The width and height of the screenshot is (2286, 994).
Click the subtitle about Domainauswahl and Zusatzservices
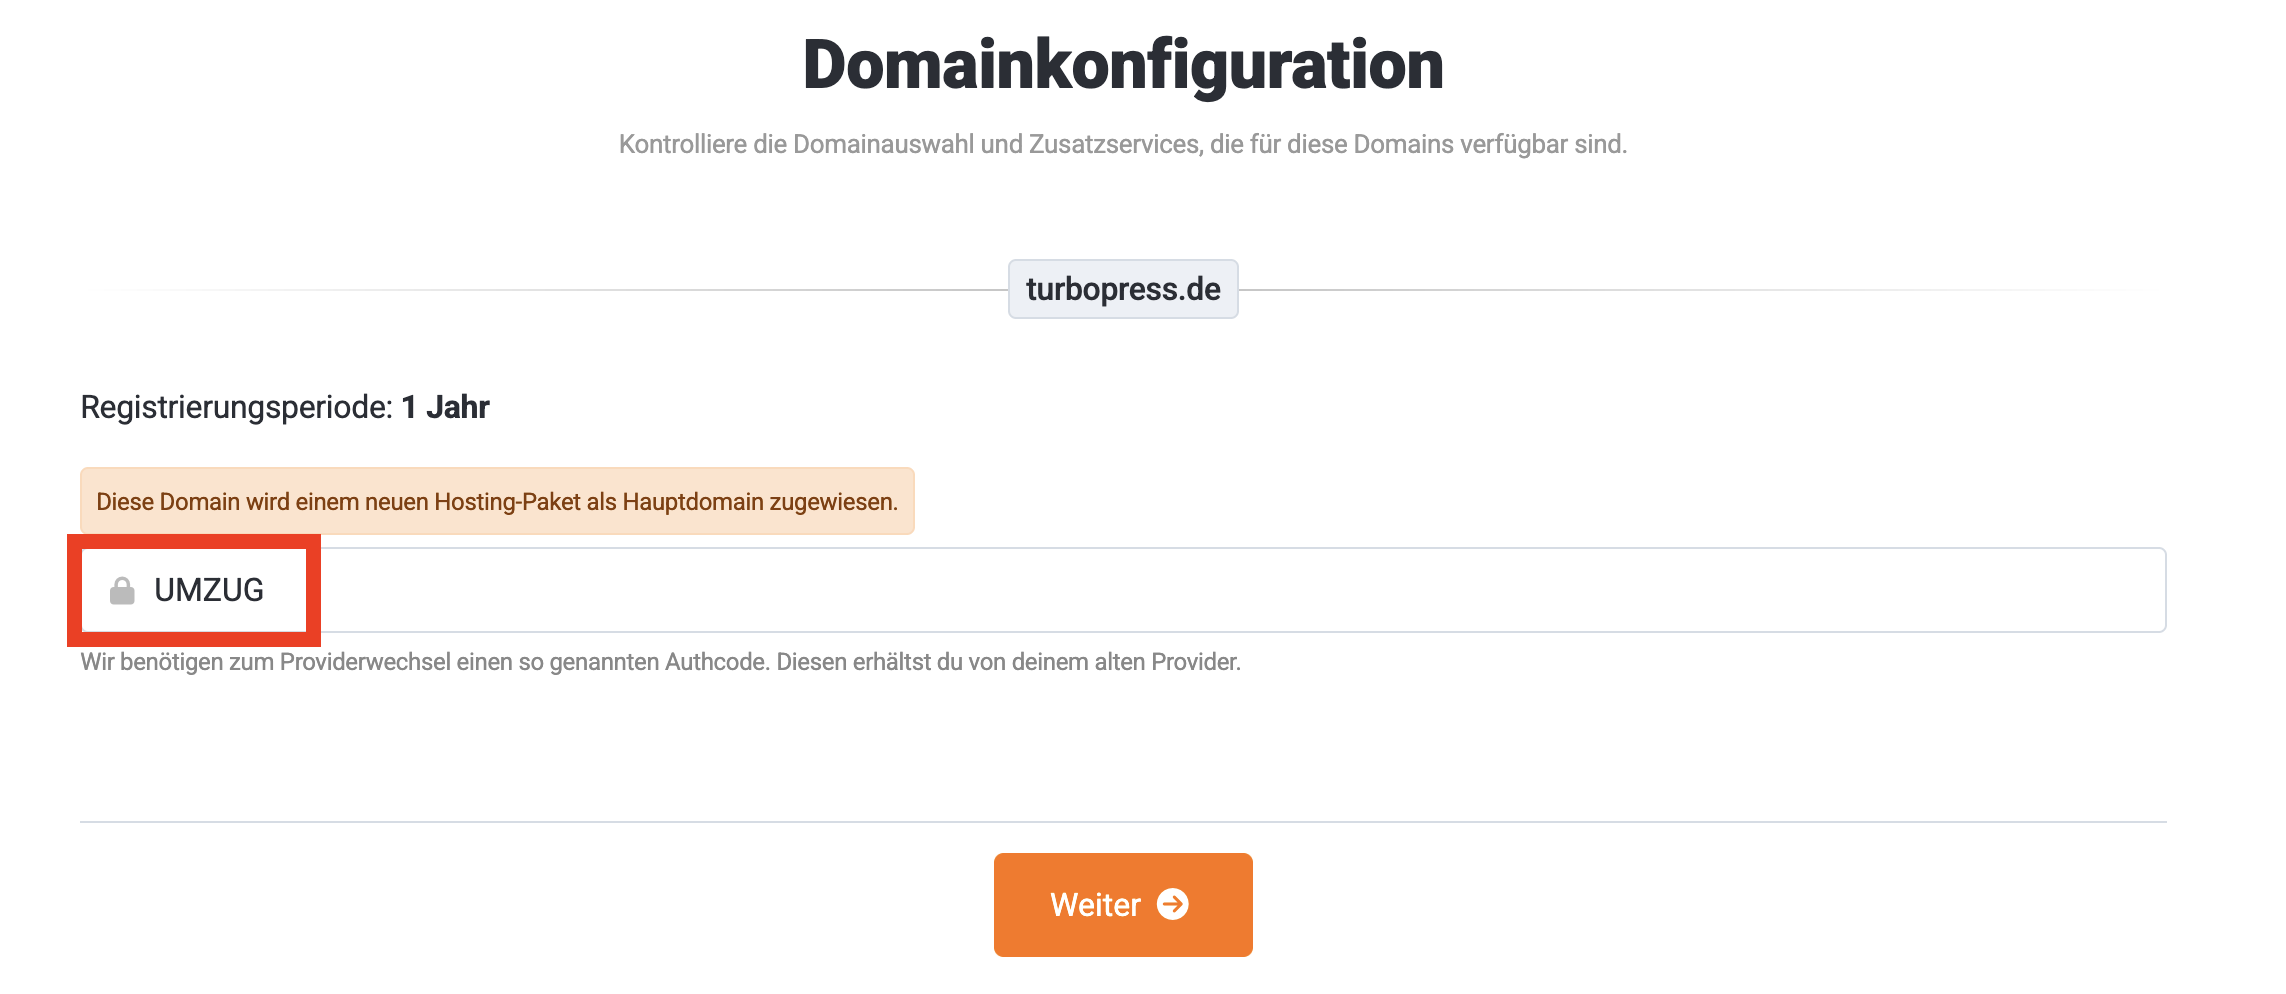pos(1123,144)
